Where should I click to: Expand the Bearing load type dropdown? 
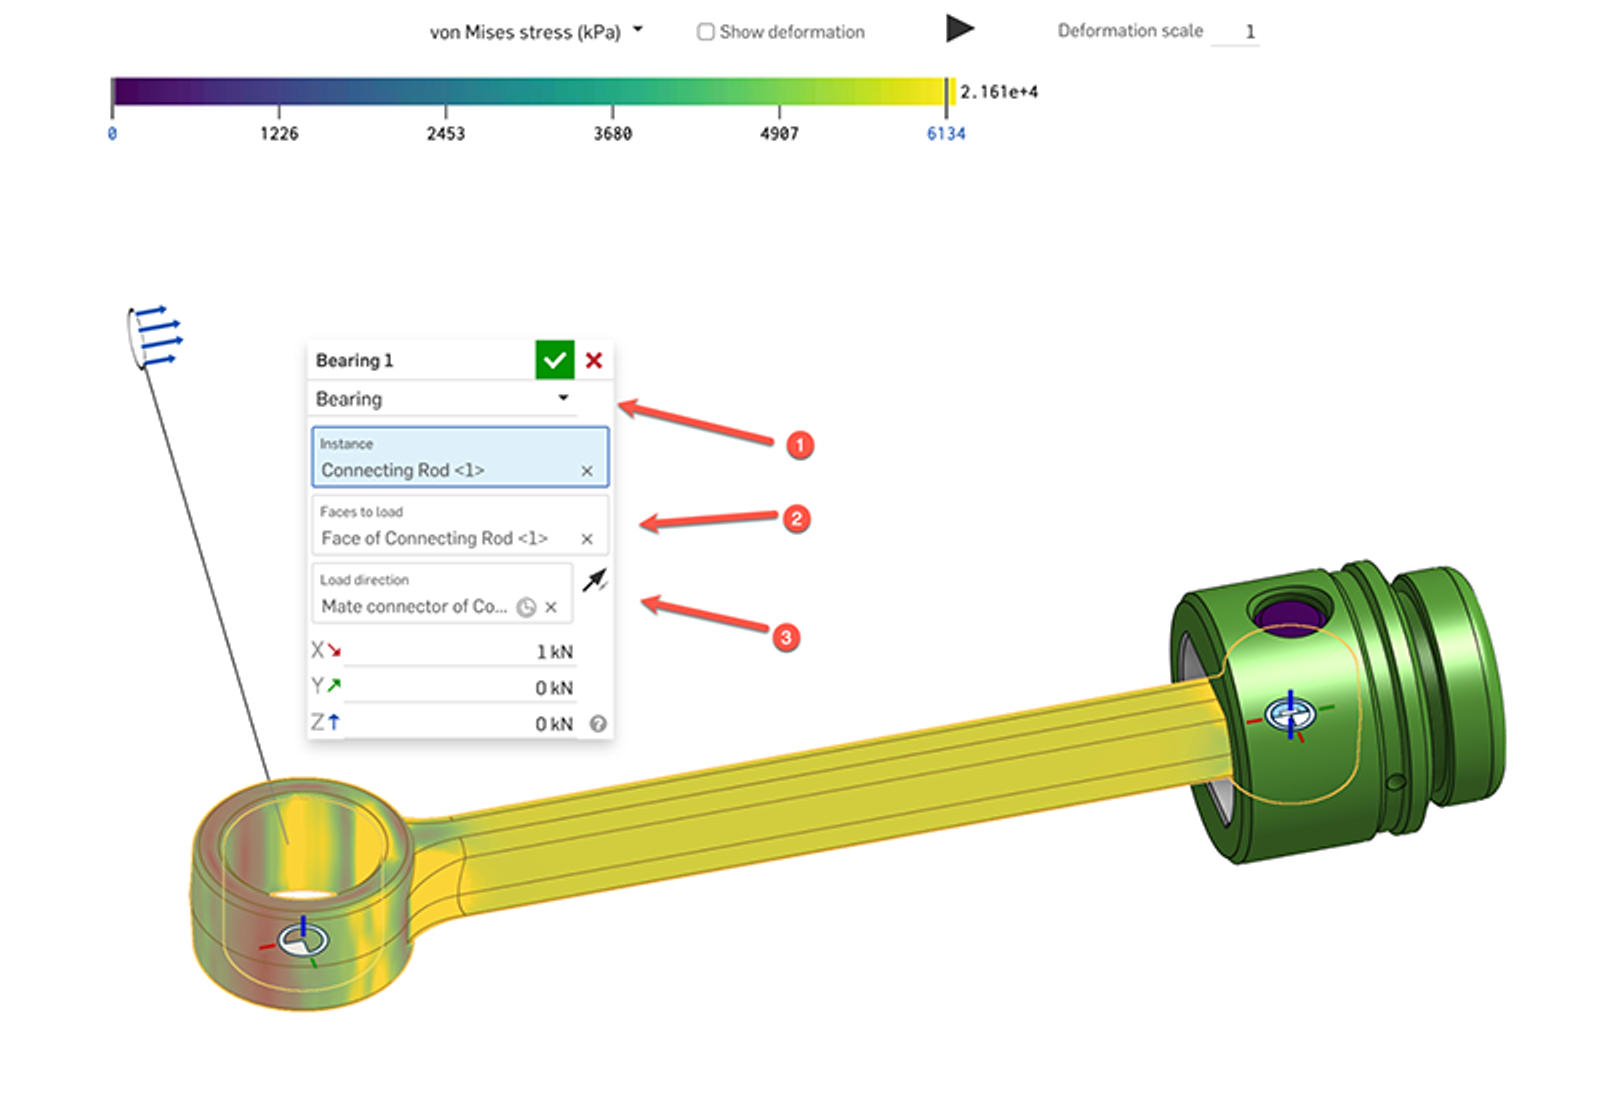tap(563, 398)
